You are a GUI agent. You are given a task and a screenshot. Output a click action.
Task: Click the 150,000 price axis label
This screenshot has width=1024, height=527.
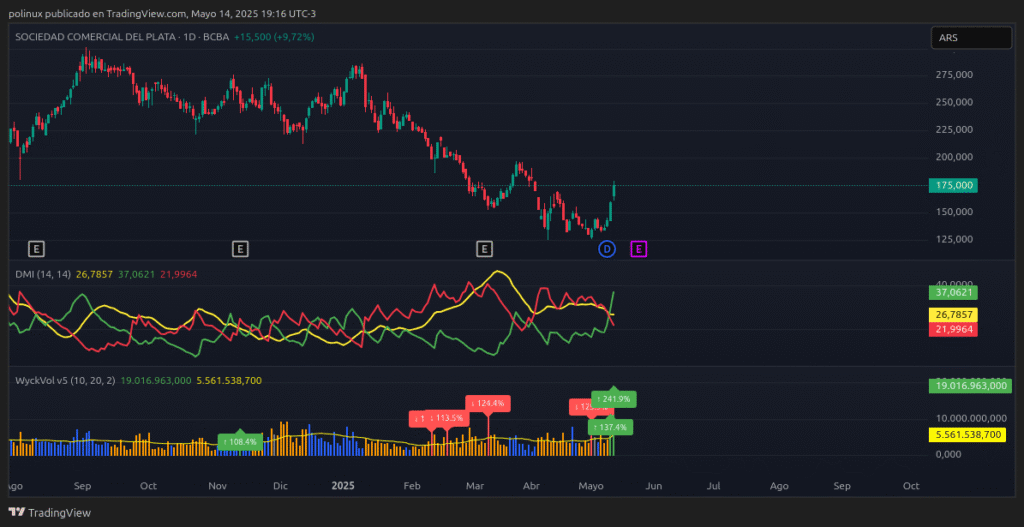pyautogui.click(x=953, y=212)
